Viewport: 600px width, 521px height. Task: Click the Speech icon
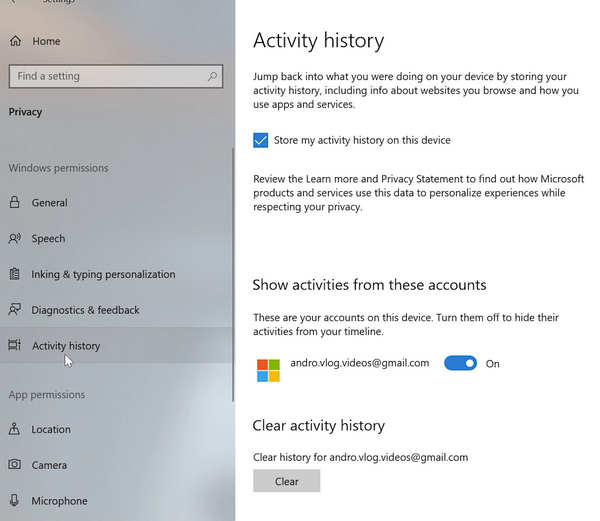pyautogui.click(x=14, y=238)
